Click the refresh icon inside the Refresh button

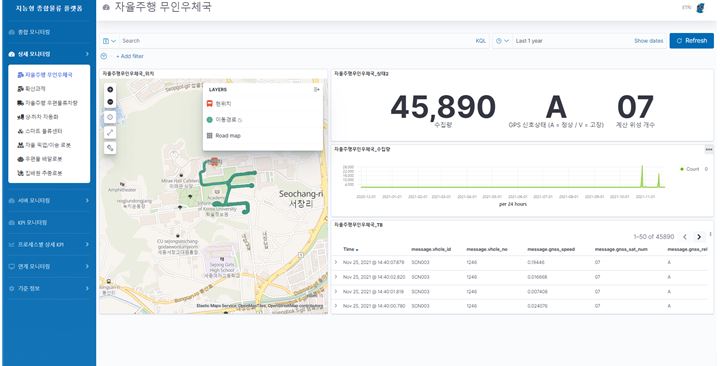pyautogui.click(x=680, y=40)
